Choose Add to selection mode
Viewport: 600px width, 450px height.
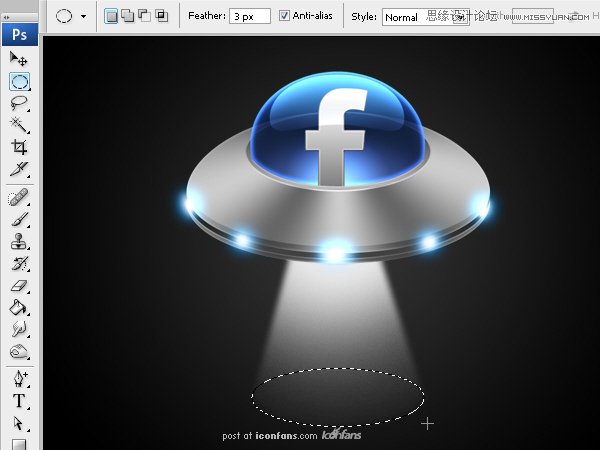point(127,16)
